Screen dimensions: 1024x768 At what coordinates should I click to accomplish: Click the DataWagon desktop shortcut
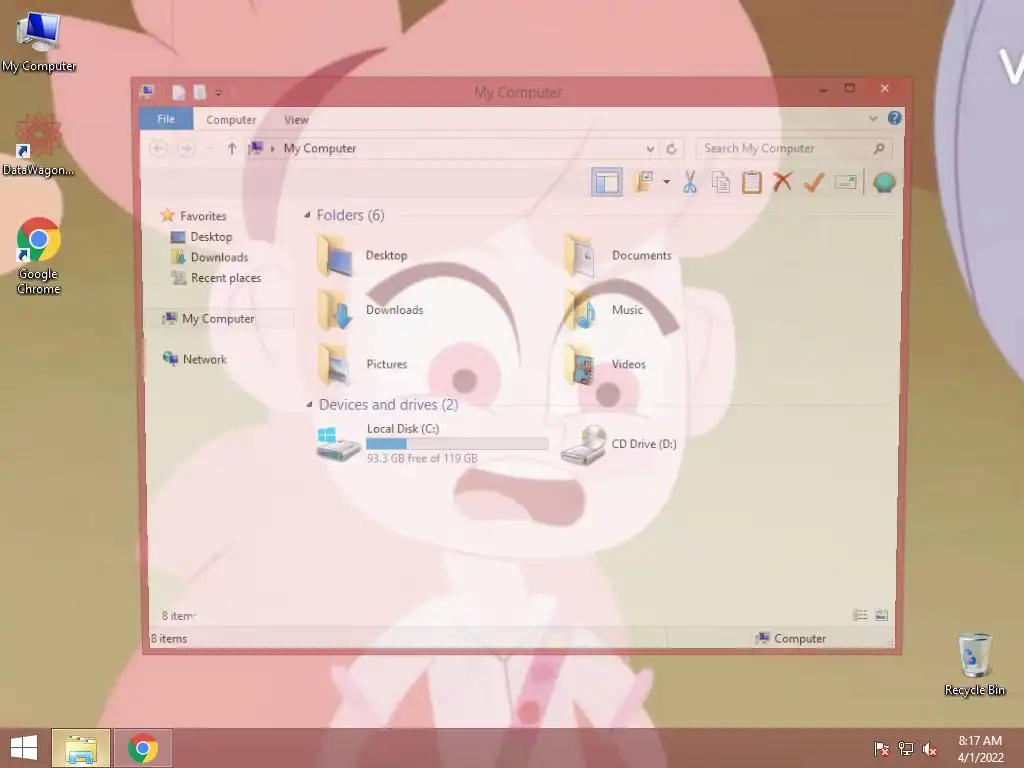(x=39, y=145)
